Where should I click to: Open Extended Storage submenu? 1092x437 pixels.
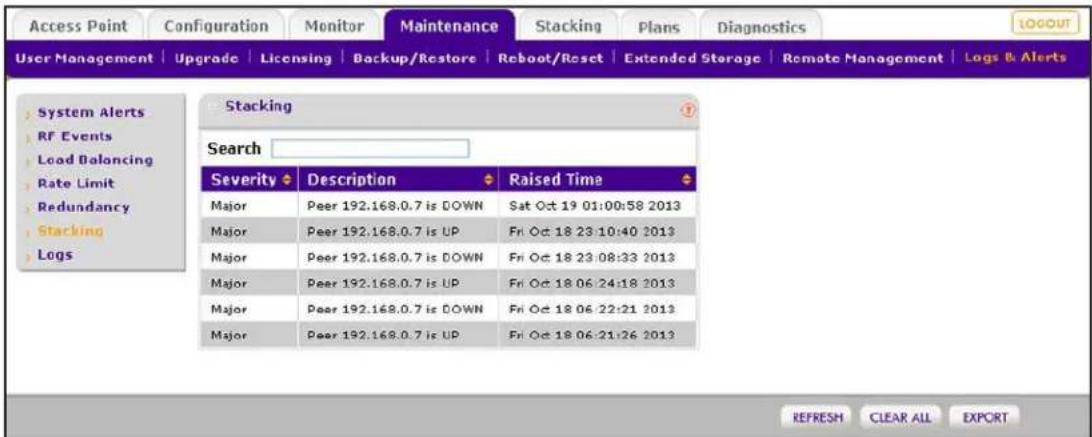pos(693,56)
